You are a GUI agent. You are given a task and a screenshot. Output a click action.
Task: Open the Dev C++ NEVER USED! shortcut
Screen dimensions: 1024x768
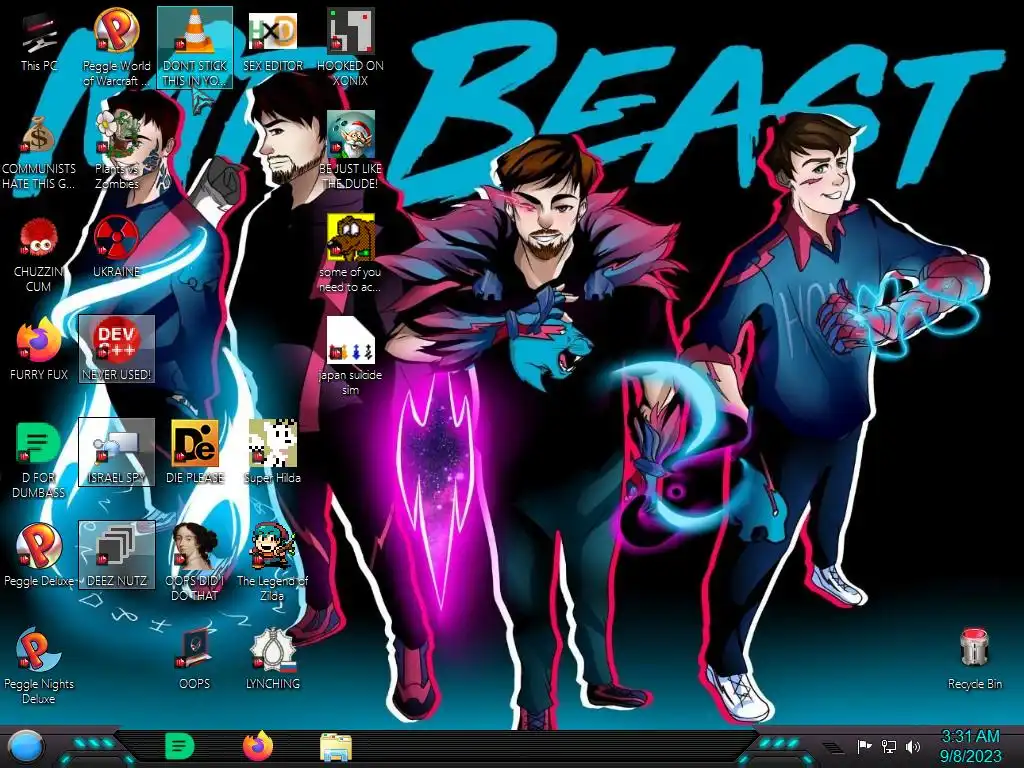(x=116, y=349)
